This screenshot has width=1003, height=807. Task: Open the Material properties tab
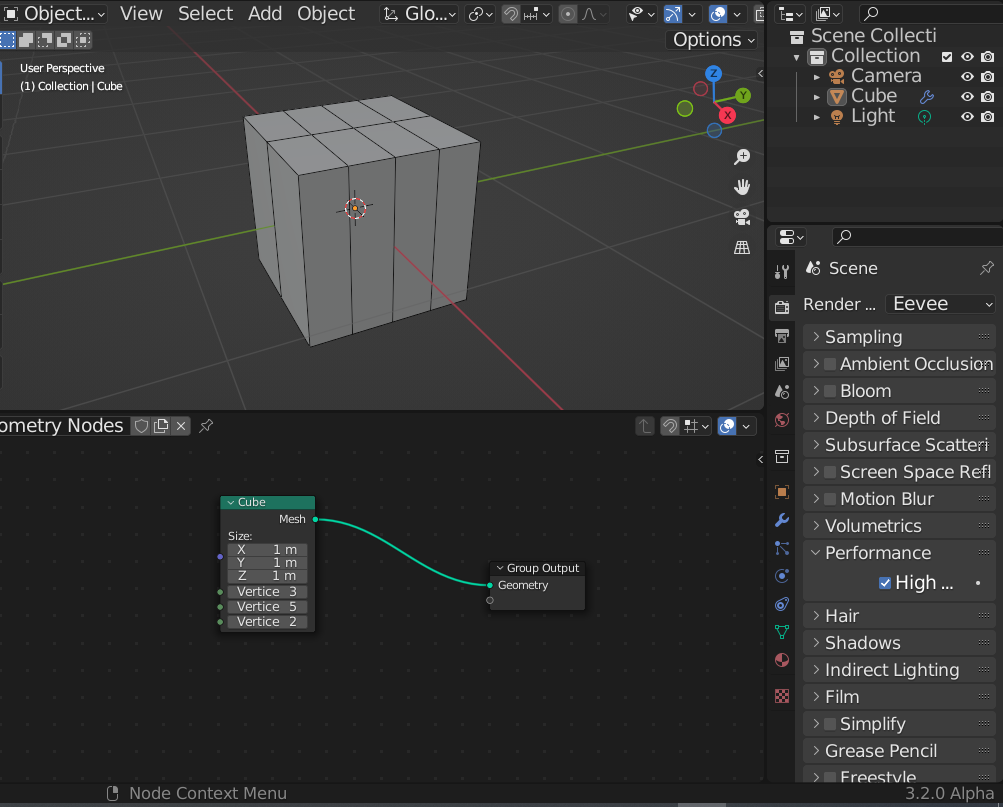coord(782,661)
